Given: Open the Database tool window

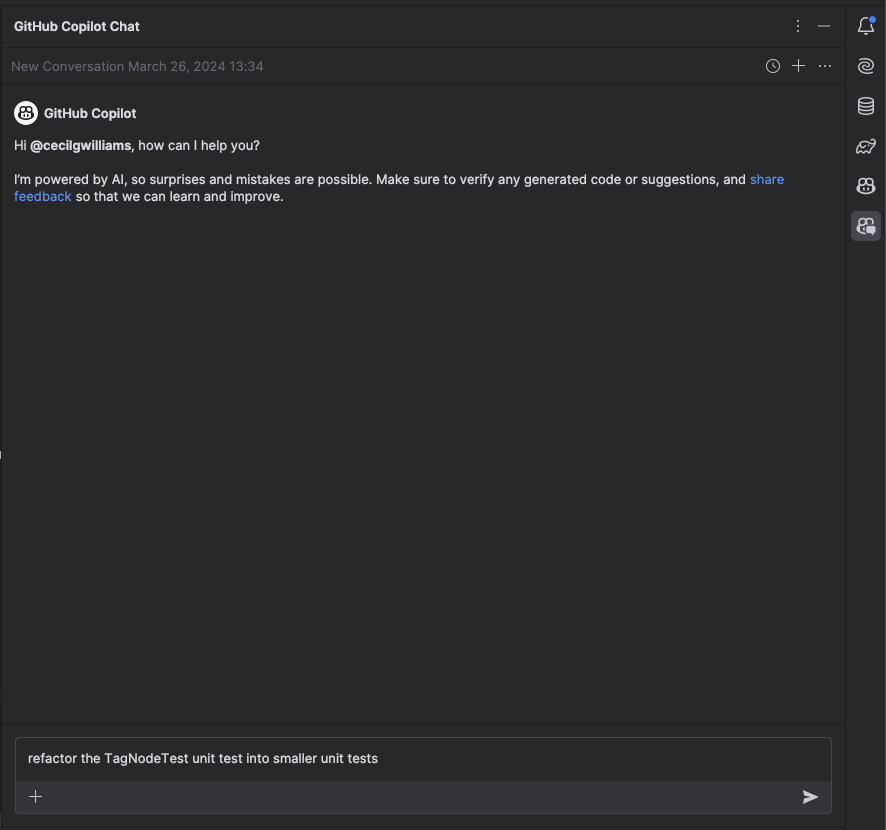Looking at the screenshot, I should 866,106.
